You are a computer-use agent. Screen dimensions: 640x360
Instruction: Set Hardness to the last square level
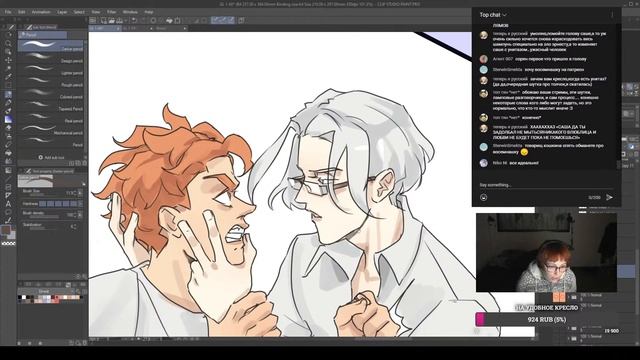pyautogui.click(x=73, y=203)
